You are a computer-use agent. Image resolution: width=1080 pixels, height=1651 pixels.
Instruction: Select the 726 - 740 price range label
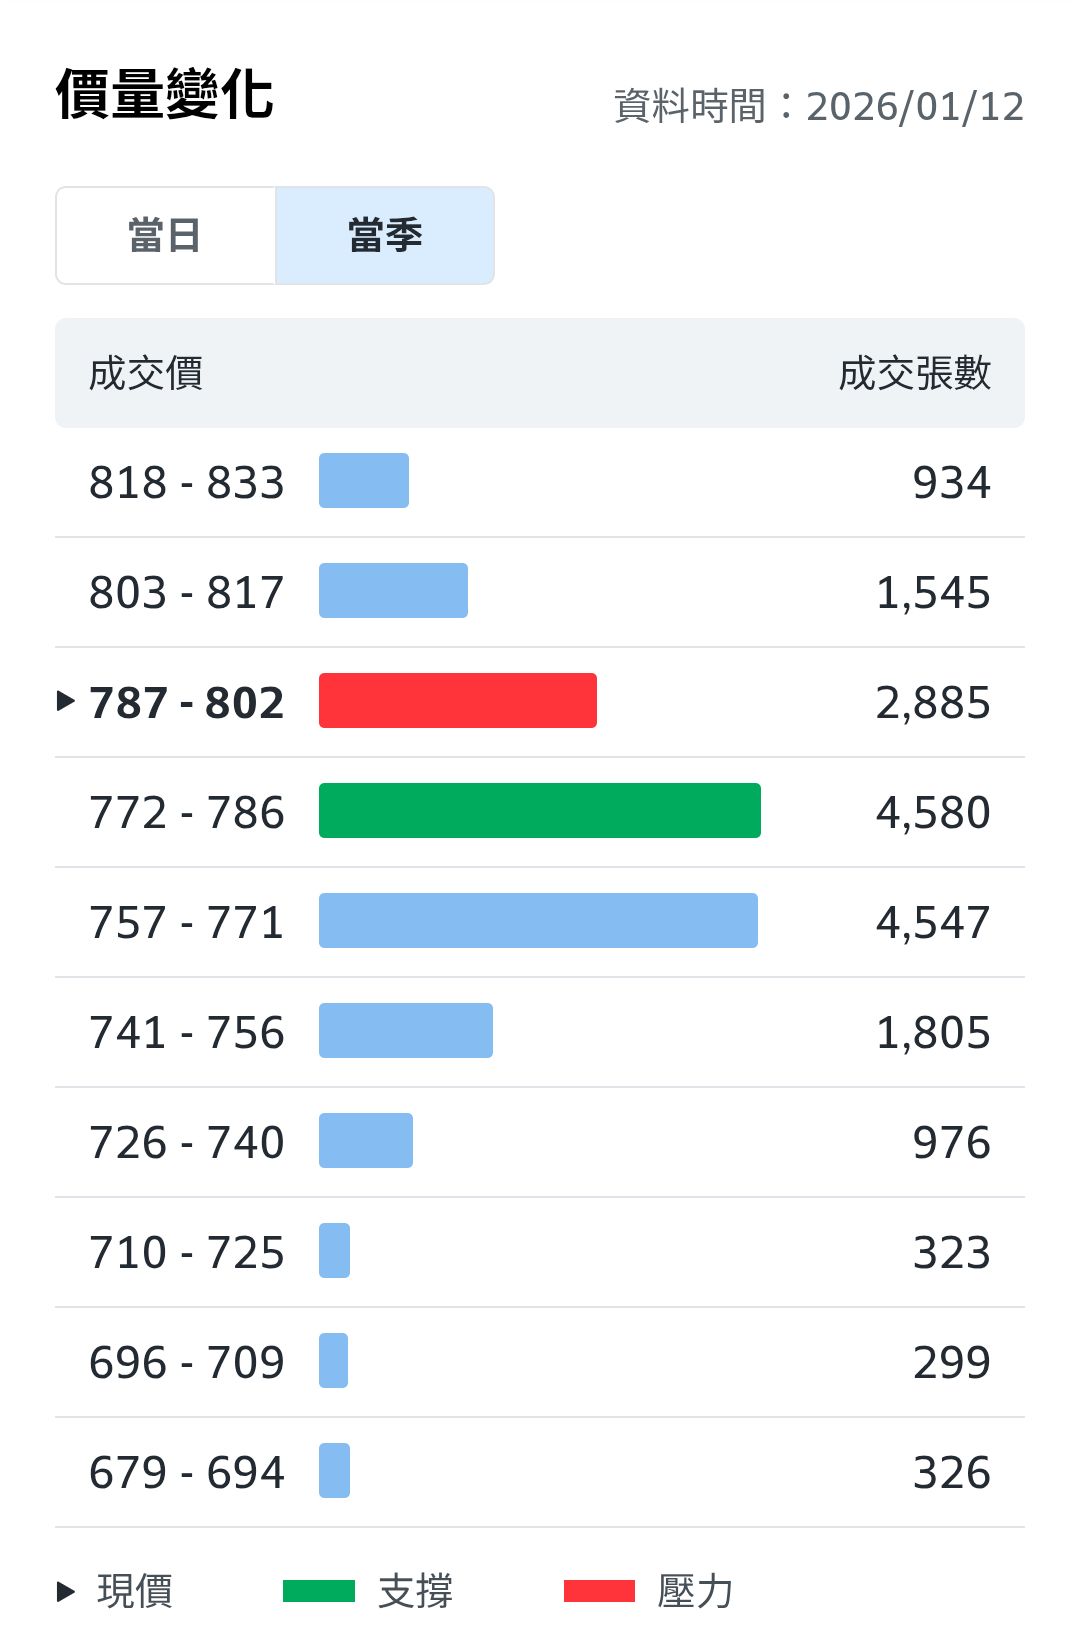coord(187,1142)
